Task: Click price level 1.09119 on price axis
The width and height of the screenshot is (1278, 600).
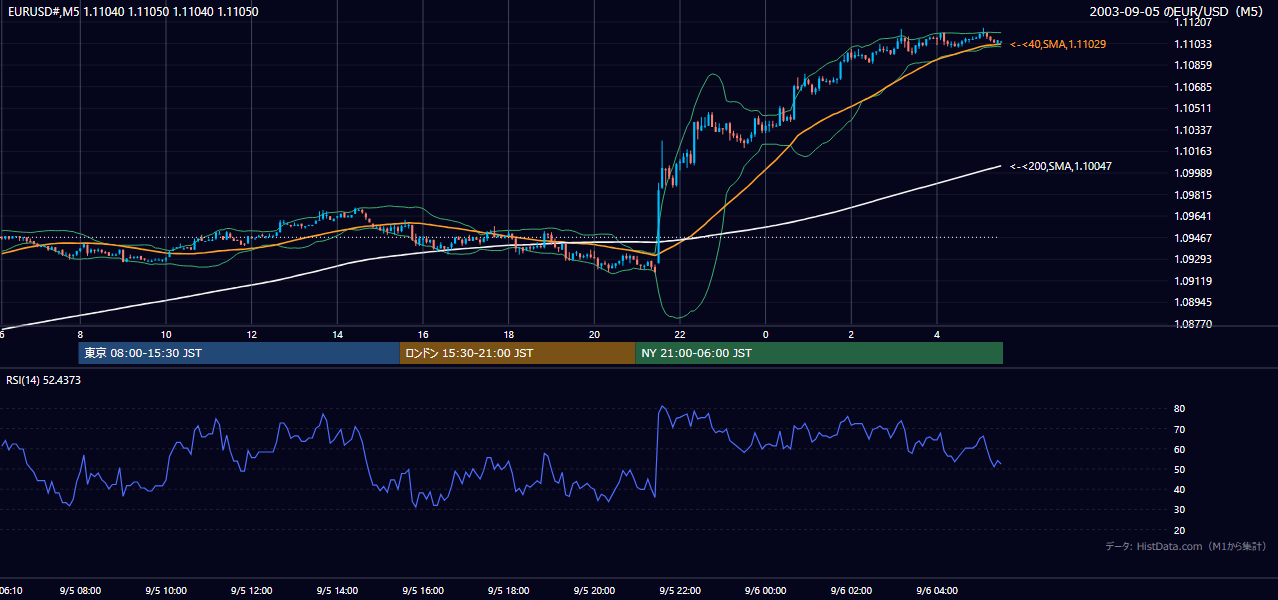Action: tap(1193, 281)
